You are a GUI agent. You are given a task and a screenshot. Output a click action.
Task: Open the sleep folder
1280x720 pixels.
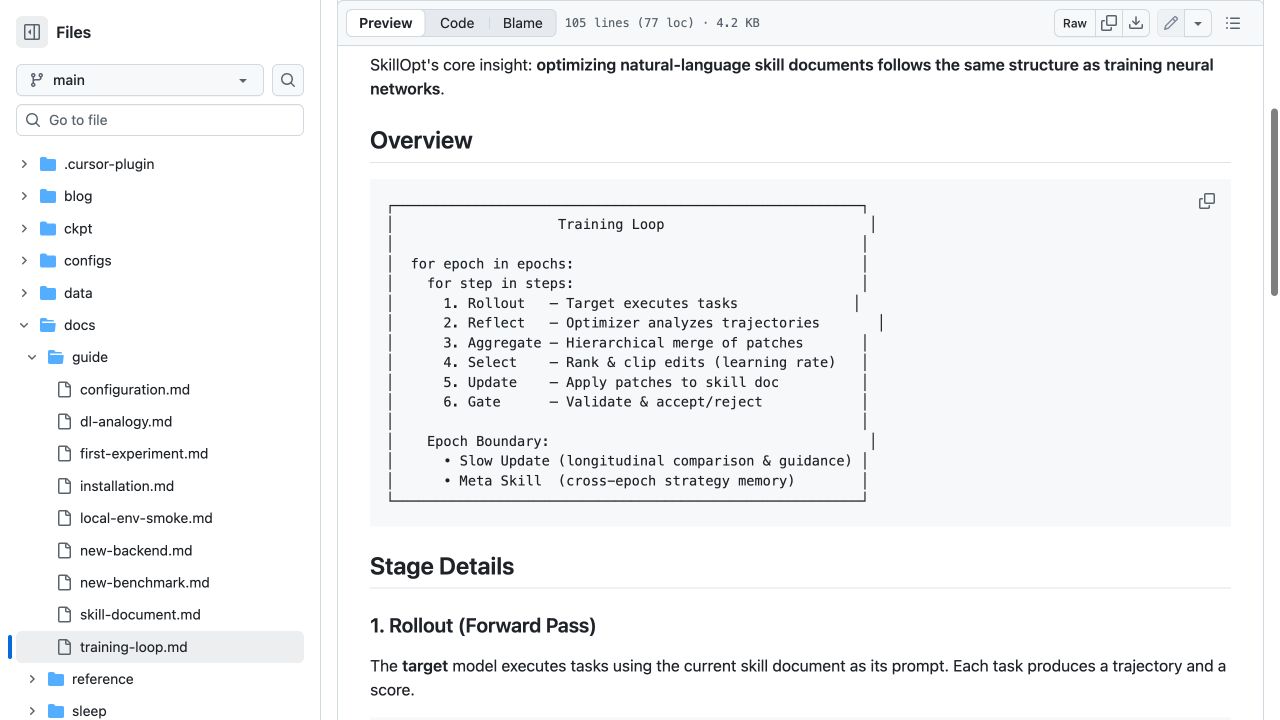point(89,711)
